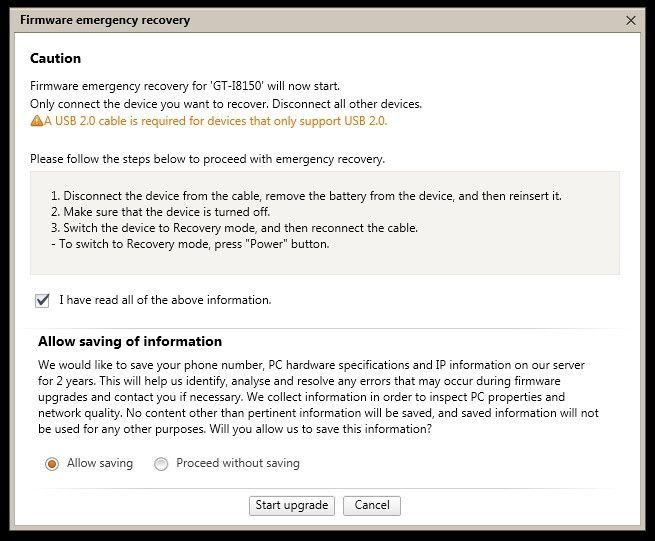Screen dimensions: 655x541
Task: Tick the 'I have read' checkbox box
Action: (x=42, y=300)
